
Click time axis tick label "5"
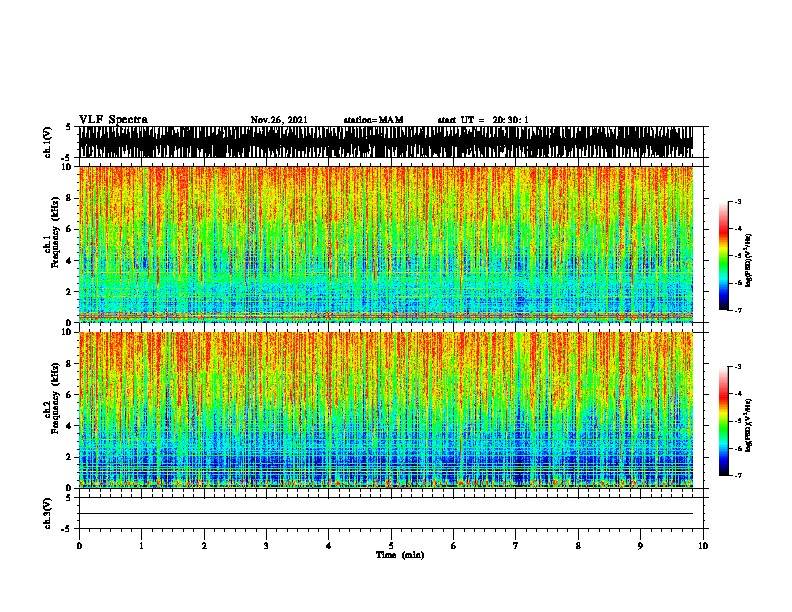point(391,545)
